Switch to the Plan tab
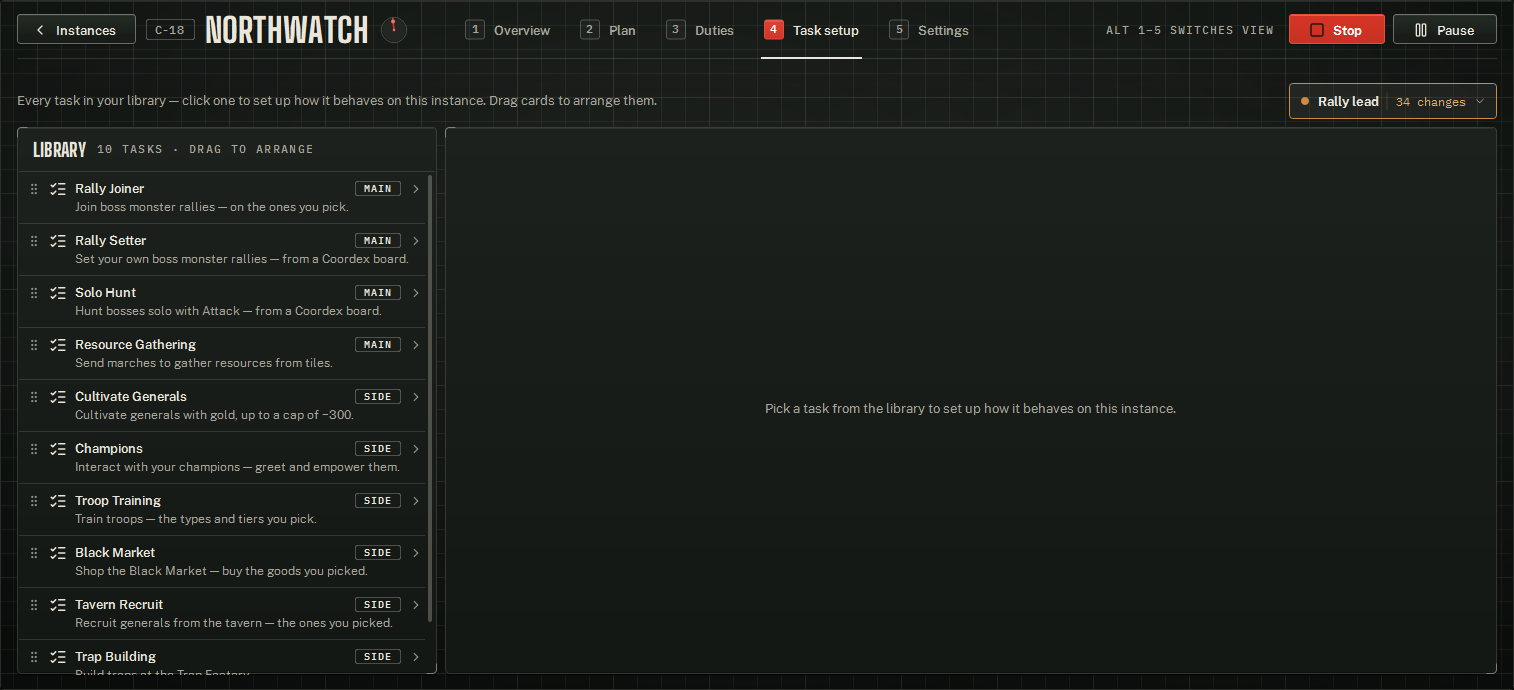1514x690 pixels. tap(608, 30)
